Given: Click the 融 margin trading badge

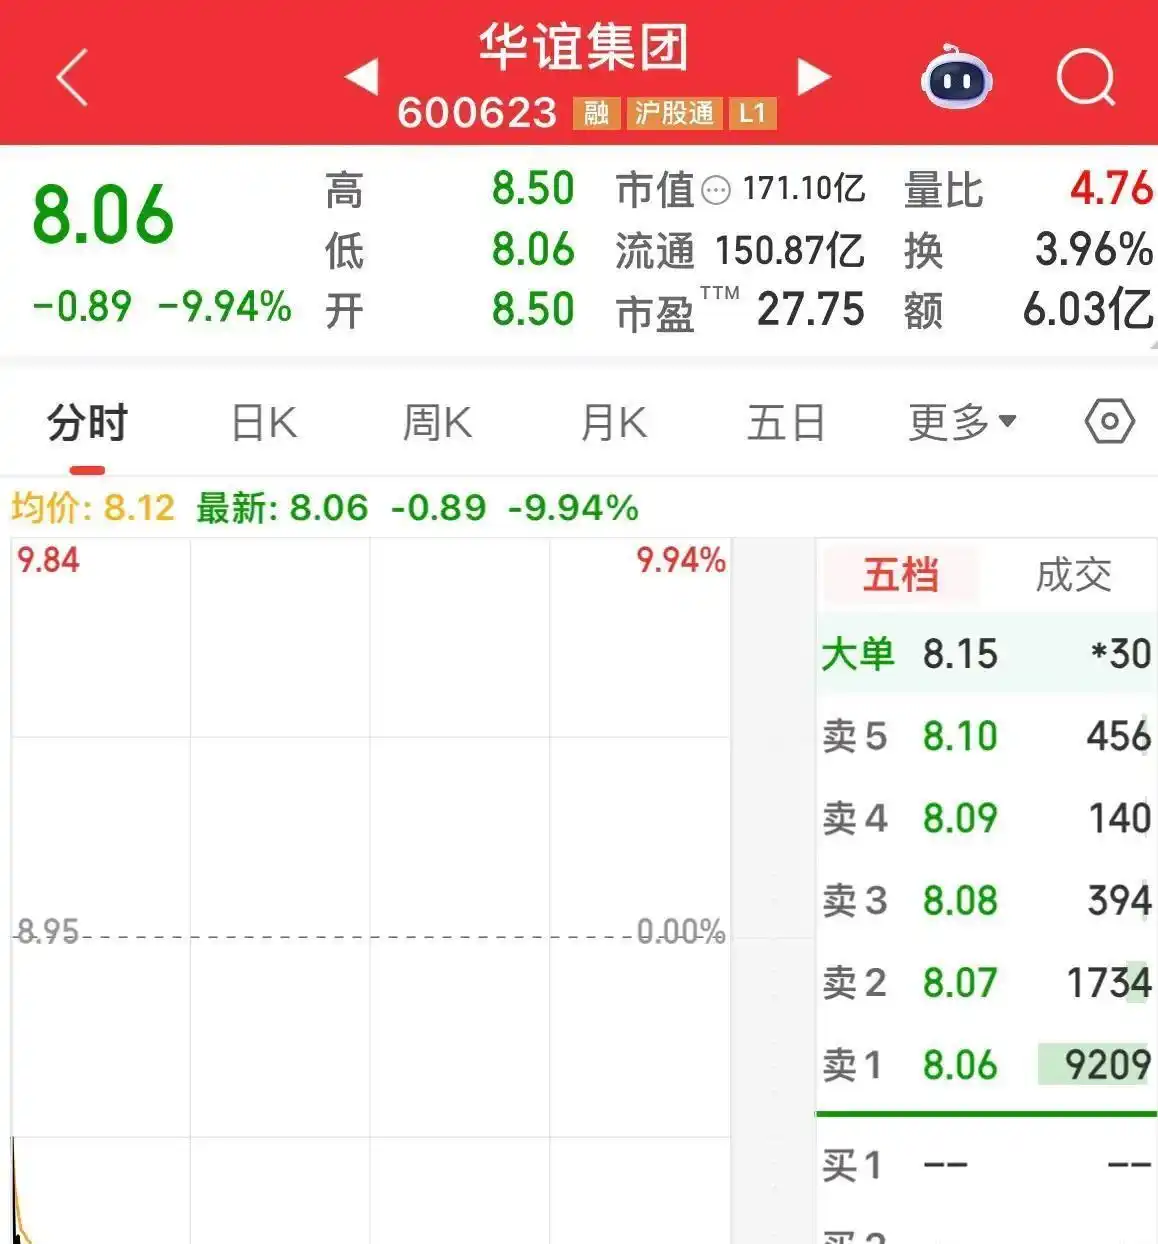Looking at the screenshot, I should [595, 113].
